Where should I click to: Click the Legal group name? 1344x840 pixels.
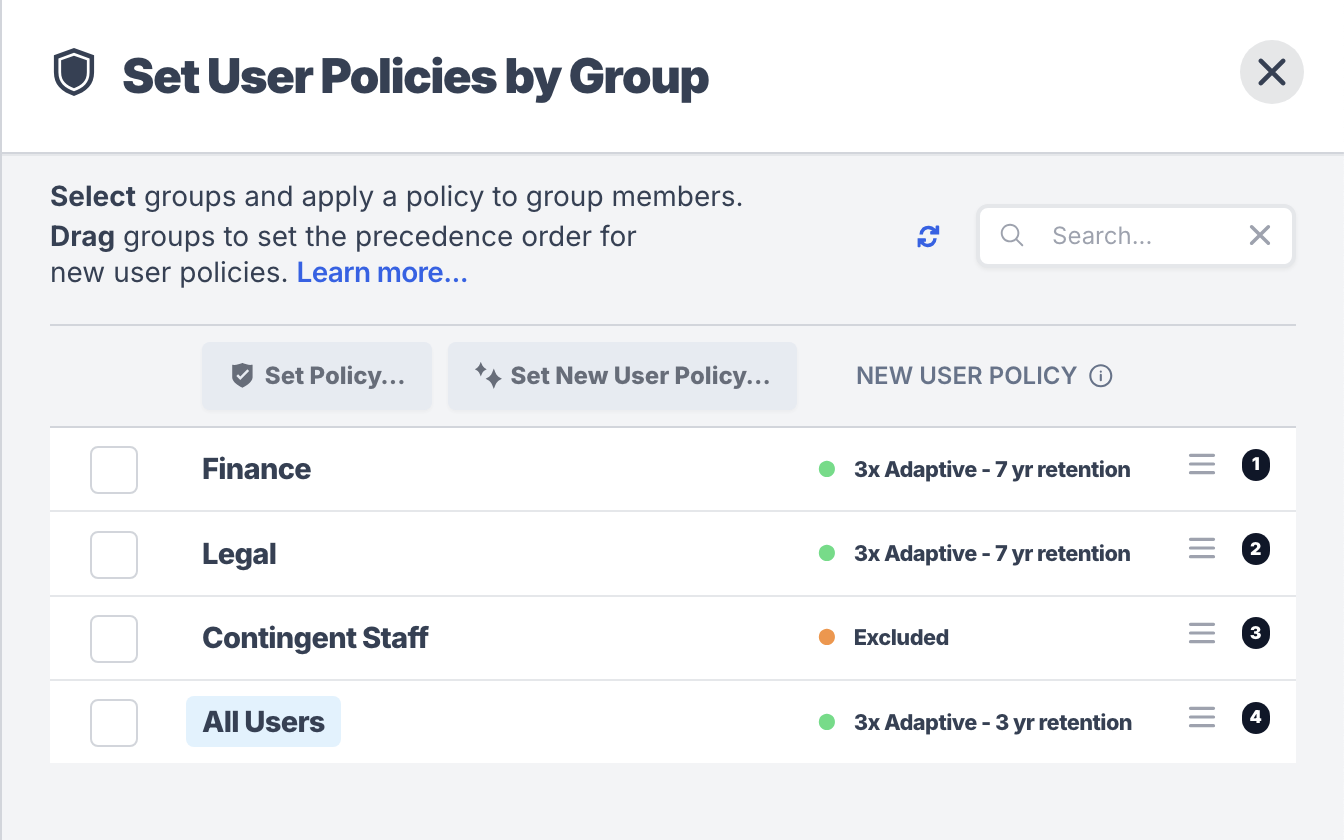pos(240,554)
